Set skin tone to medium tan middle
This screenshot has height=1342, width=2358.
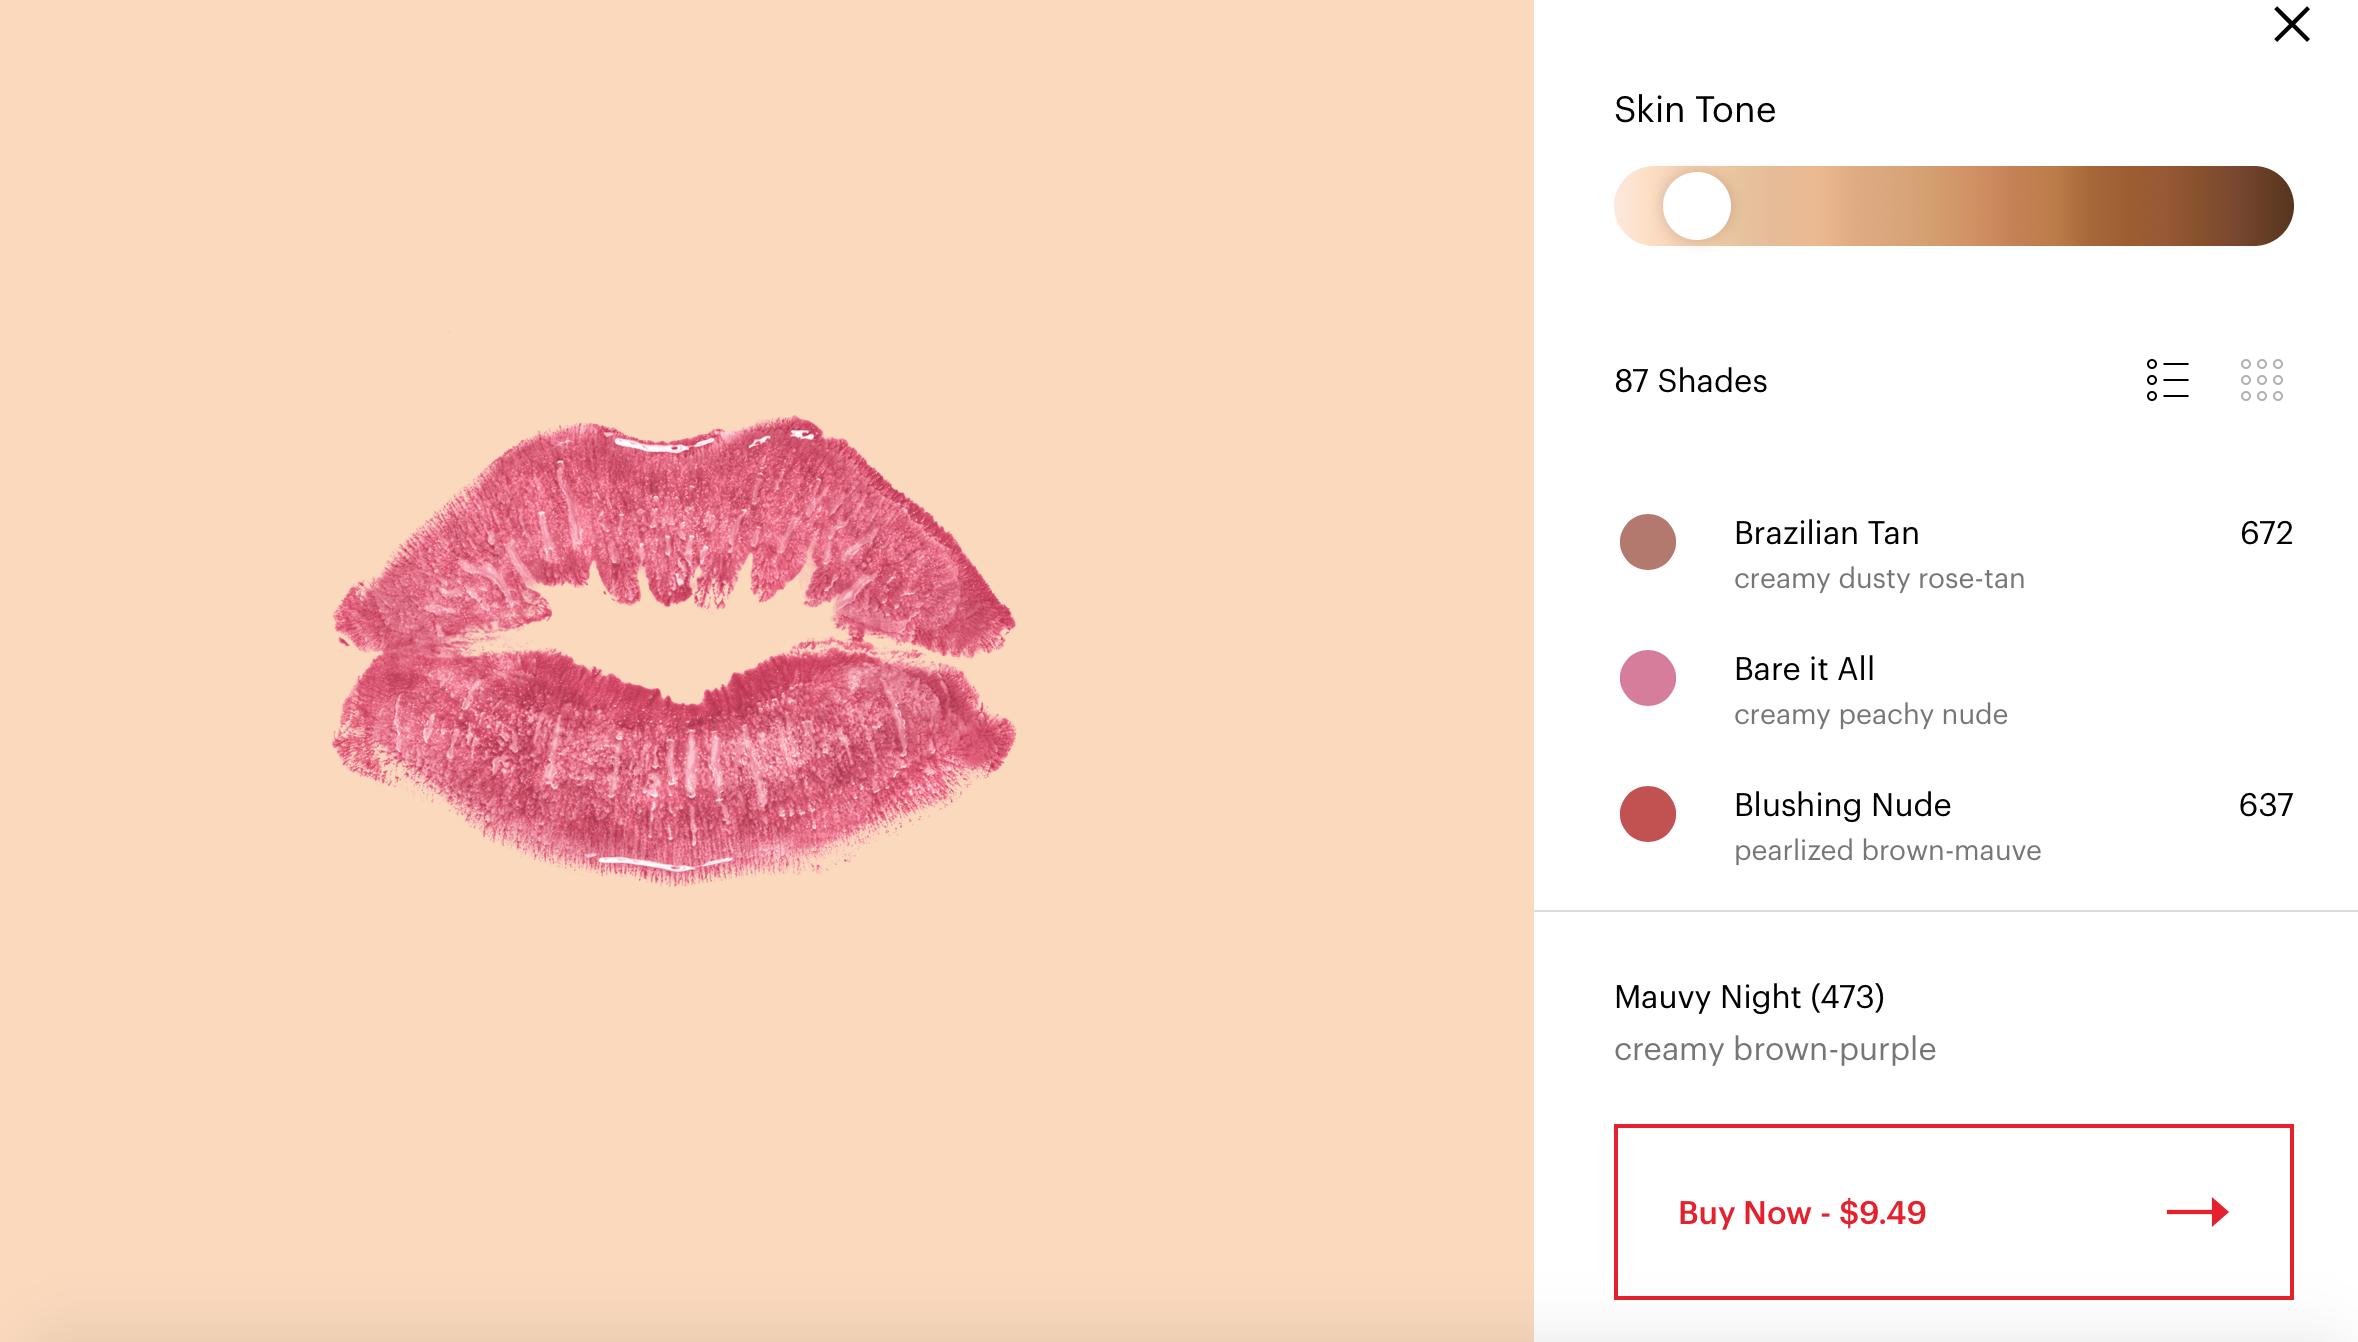[x=1953, y=206]
